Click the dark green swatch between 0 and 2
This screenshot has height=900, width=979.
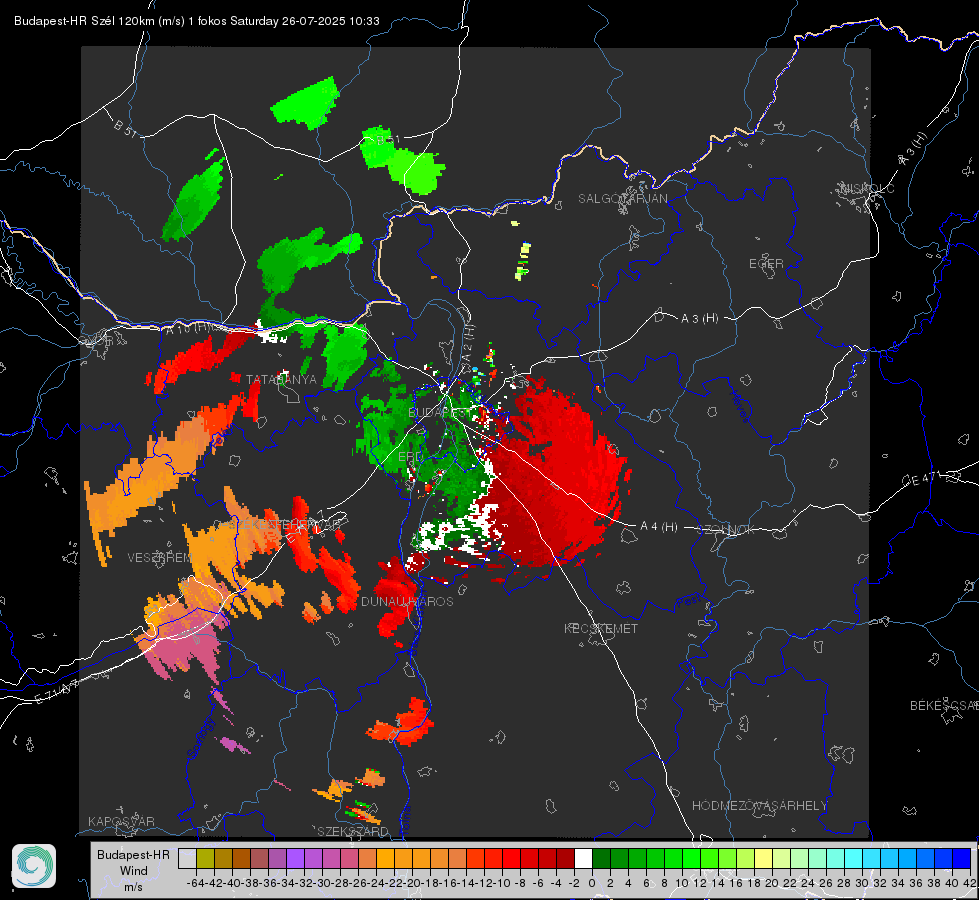click(x=601, y=858)
